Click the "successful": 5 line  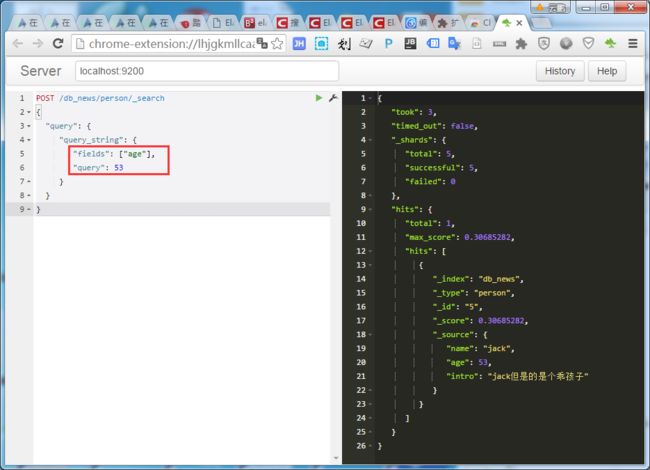tap(441, 168)
